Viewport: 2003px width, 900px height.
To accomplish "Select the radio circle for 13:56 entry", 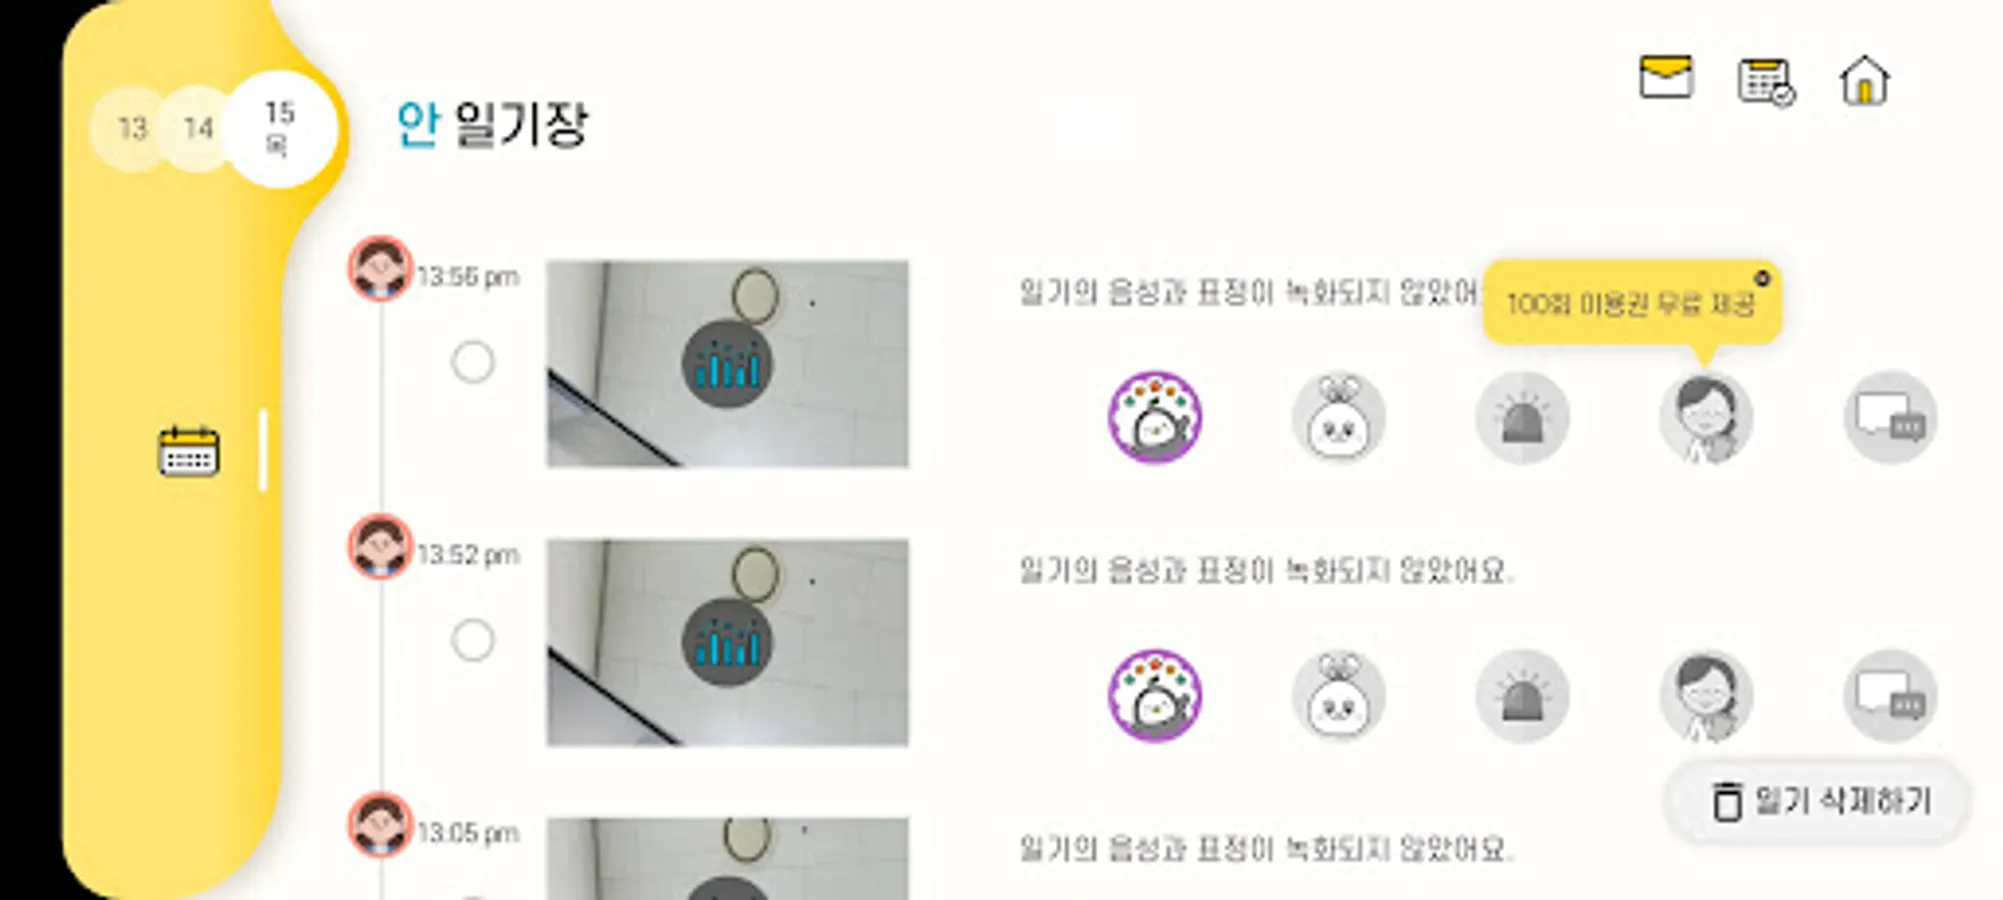I will pyautogui.click(x=473, y=362).
